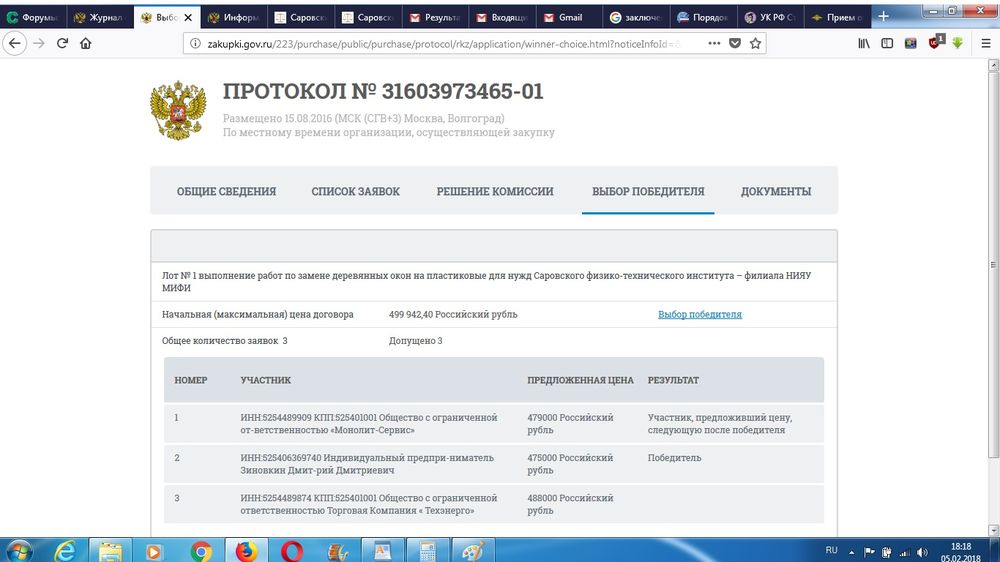This screenshot has height=562, width=1000.
Task: Click the Pocket save icon in address bar
Action: click(x=735, y=44)
